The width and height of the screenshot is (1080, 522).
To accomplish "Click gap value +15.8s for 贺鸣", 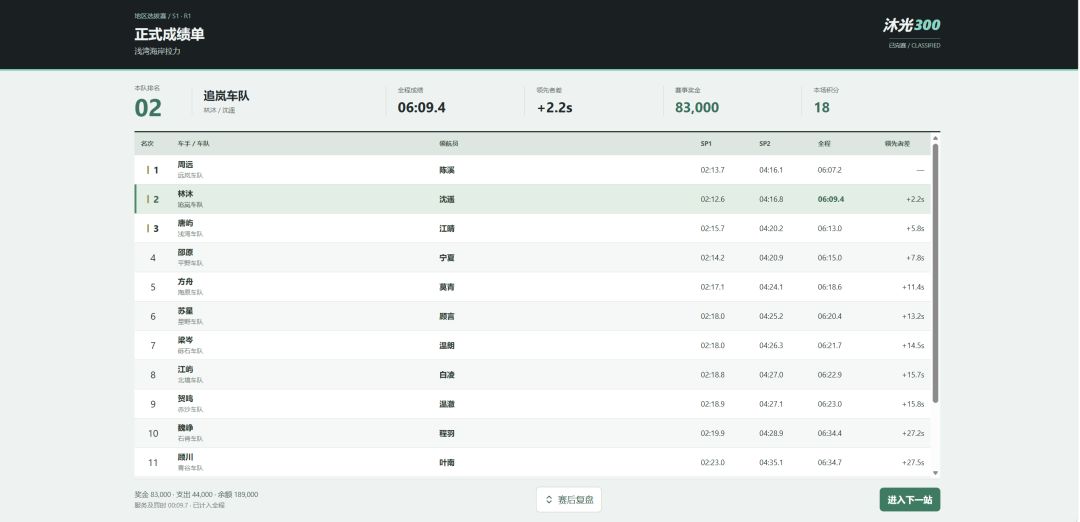I will (913, 404).
